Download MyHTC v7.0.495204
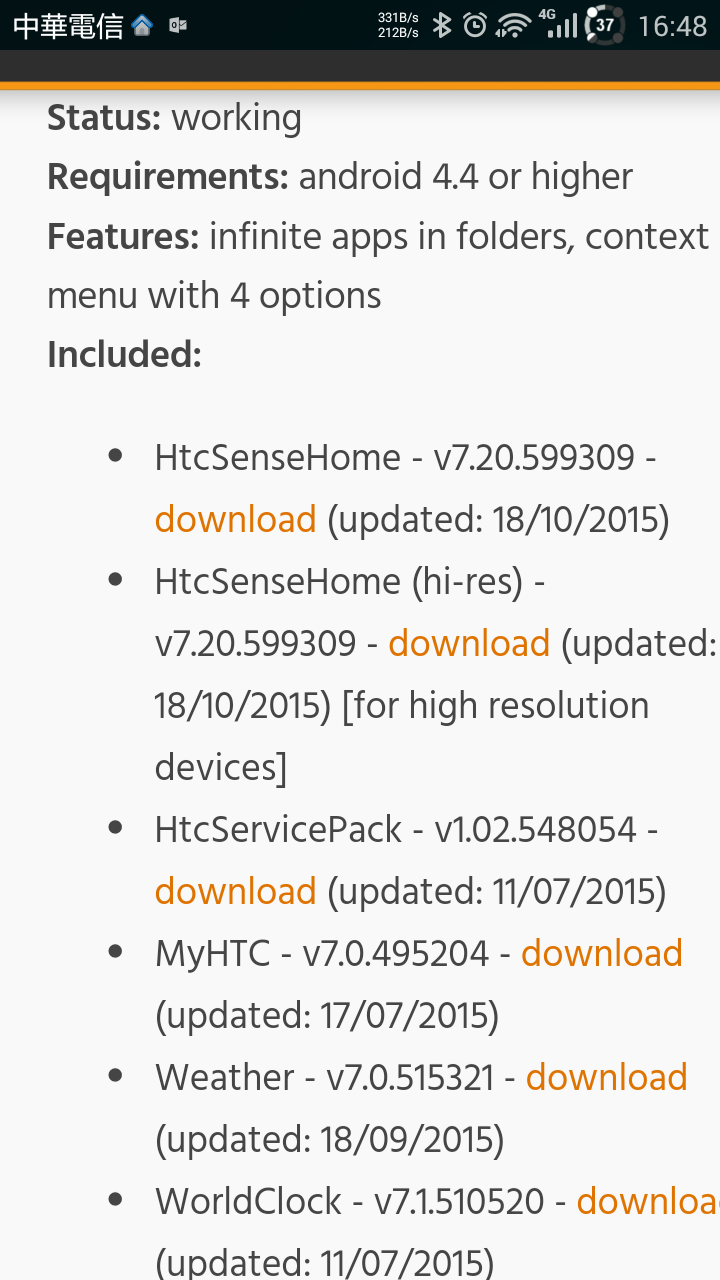 pyautogui.click(x=602, y=954)
